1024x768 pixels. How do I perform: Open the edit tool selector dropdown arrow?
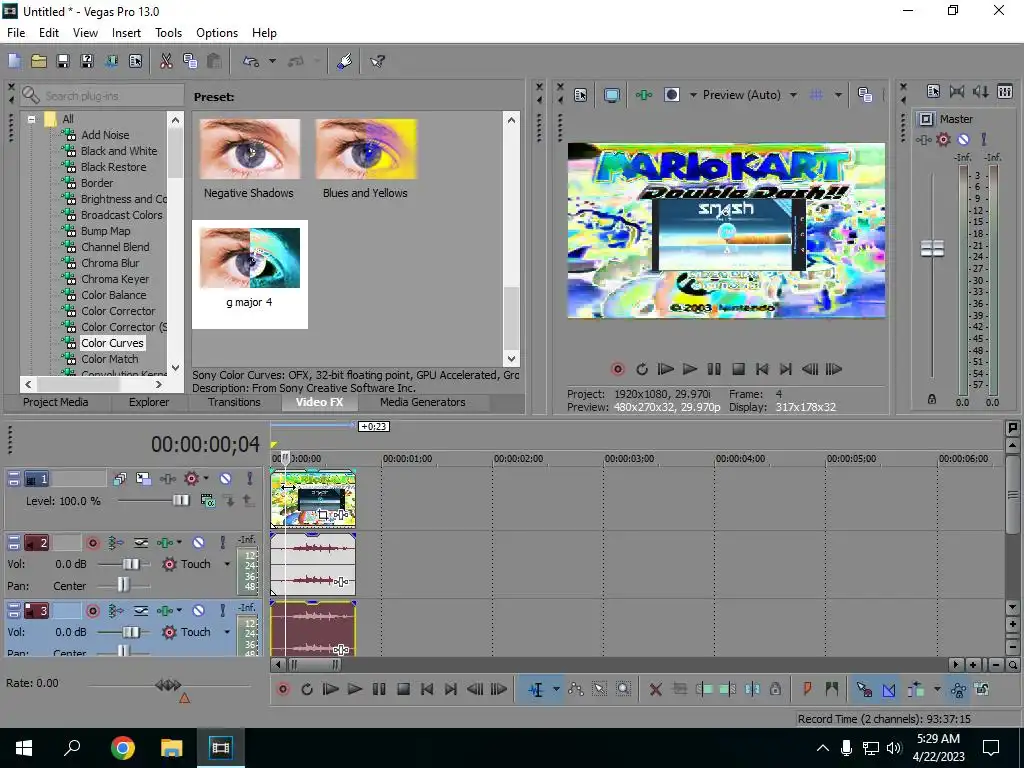pyautogui.click(x=556, y=689)
